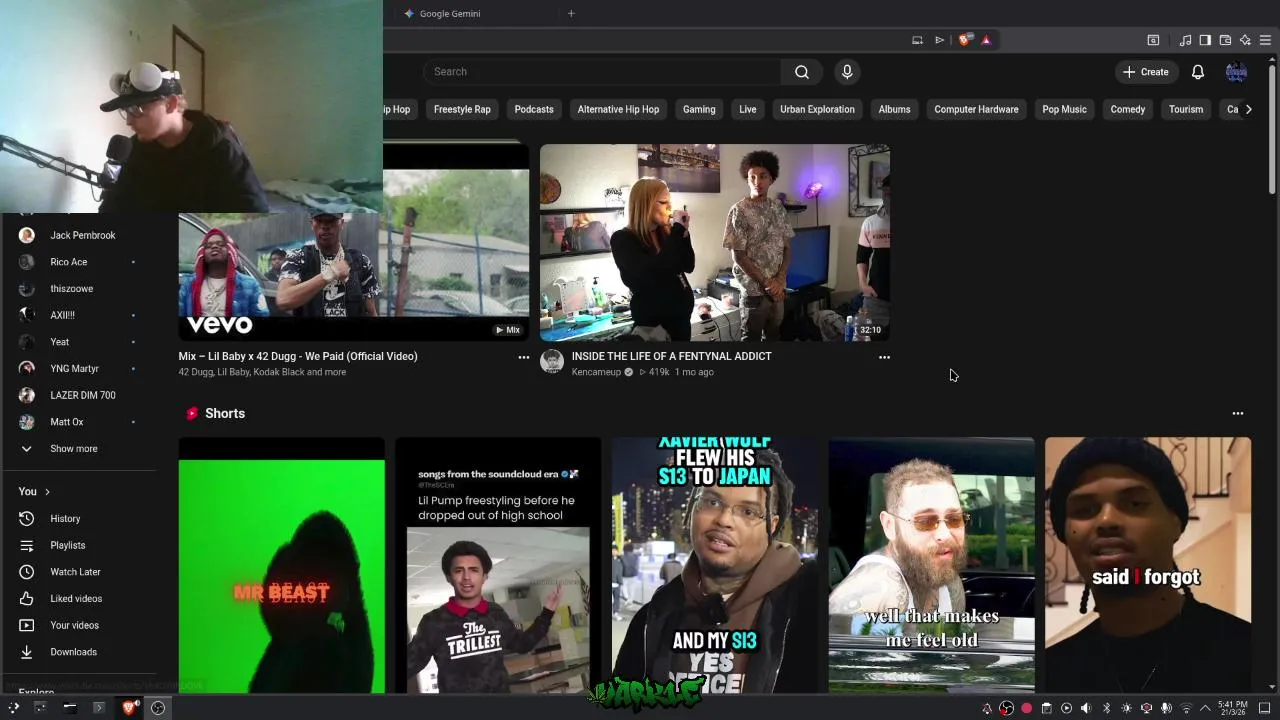1280x720 pixels.
Task: Play the Xavier Wulf S13 Japan short
Action: tap(715, 565)
